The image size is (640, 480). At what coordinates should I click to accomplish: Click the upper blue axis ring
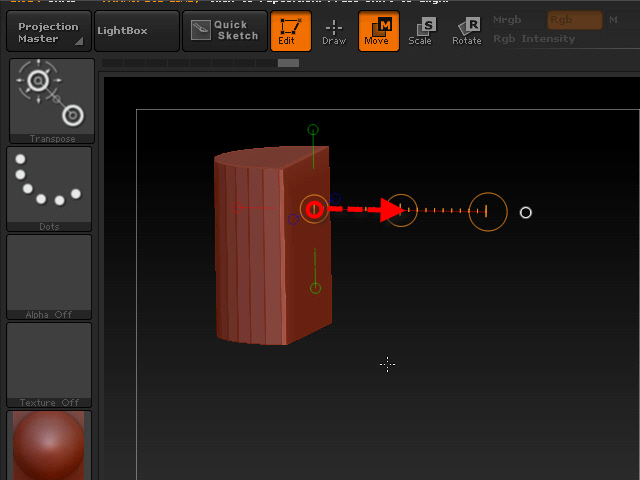335,199
